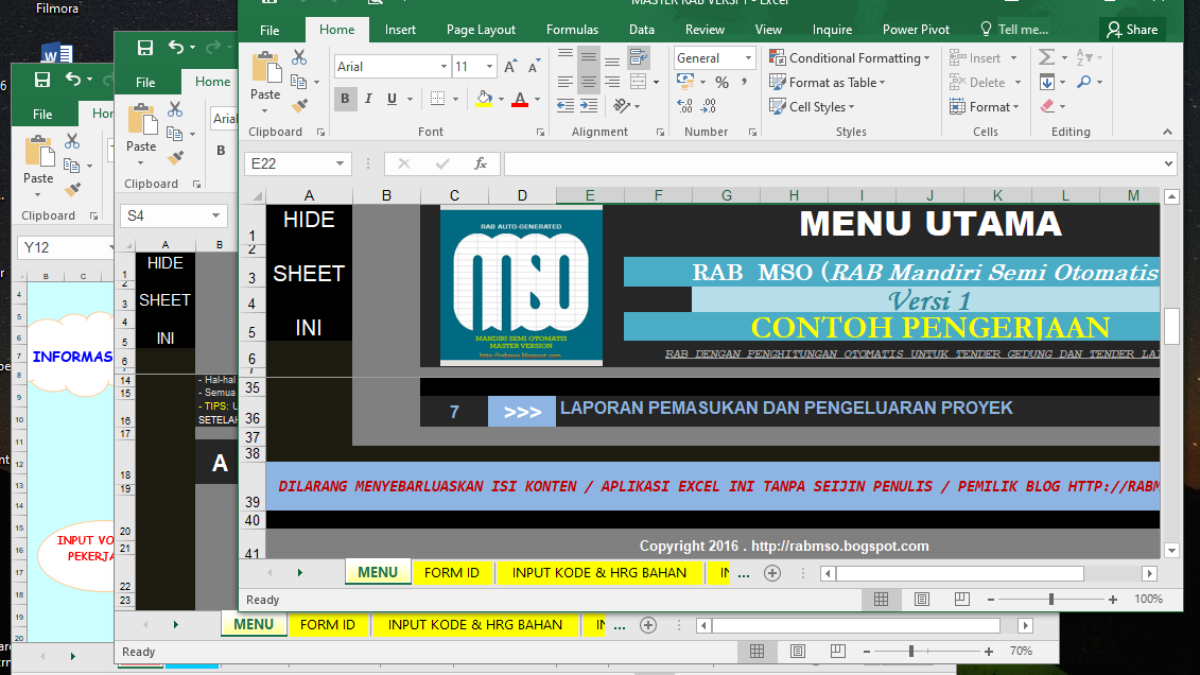Switch to the INPUT KODE & HRG BAHAN sheet in front window
Screen dimensions: 1200x675
[x=599, y=573]
